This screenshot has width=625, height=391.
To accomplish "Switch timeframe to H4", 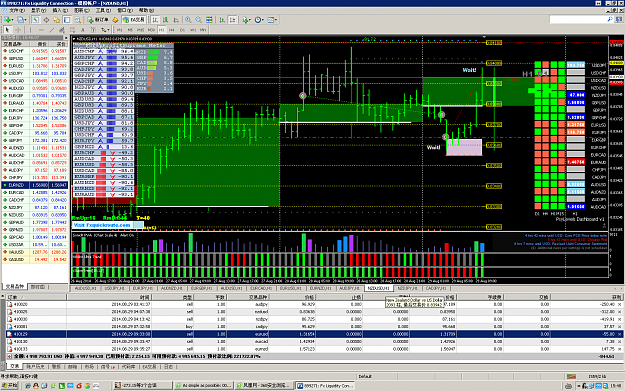I will coord(172,30).
